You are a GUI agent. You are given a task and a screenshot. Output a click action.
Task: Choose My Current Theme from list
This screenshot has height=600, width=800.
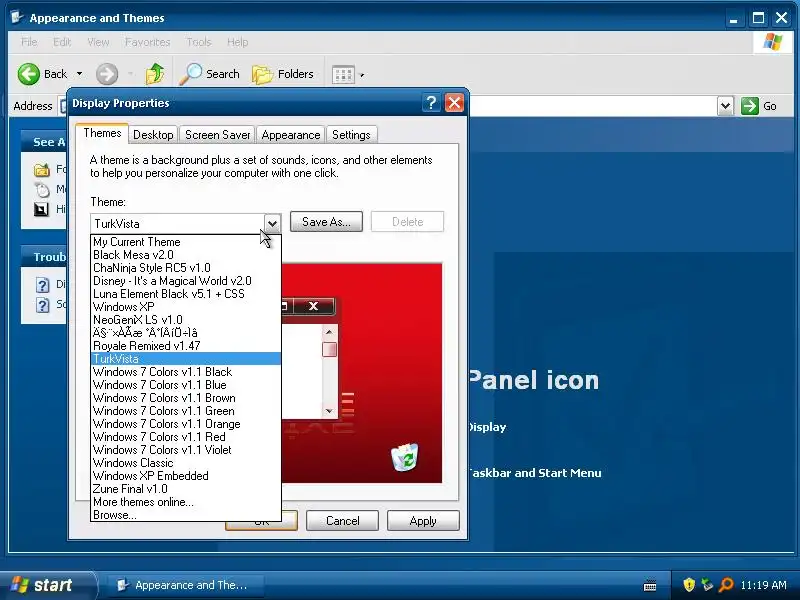click(x=186, y=242)
